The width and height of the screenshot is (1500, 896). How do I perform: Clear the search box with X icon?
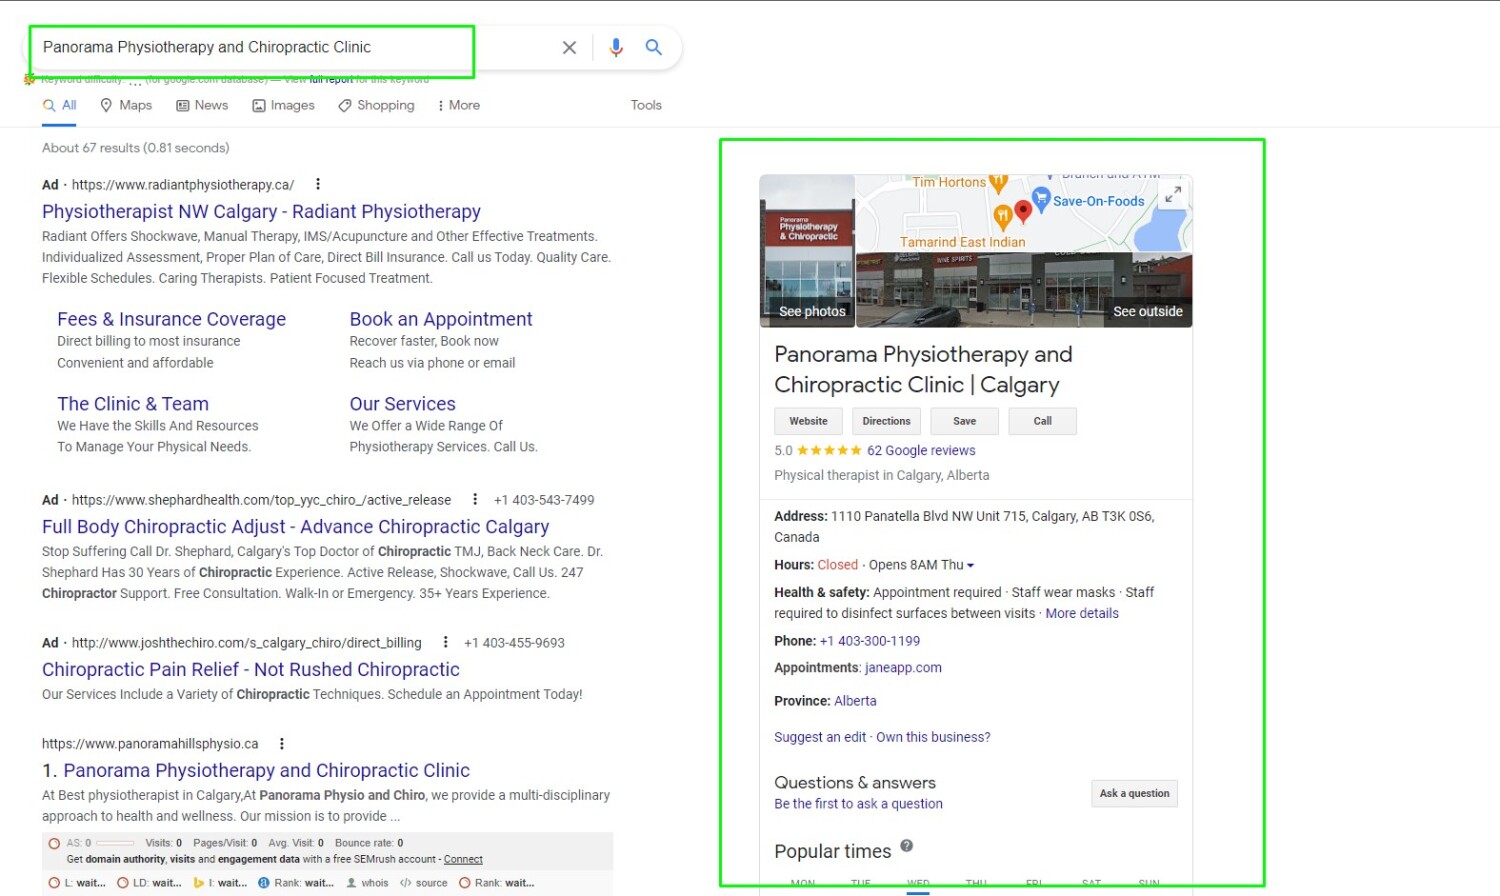pyautogui.click(x=569, y=47)
